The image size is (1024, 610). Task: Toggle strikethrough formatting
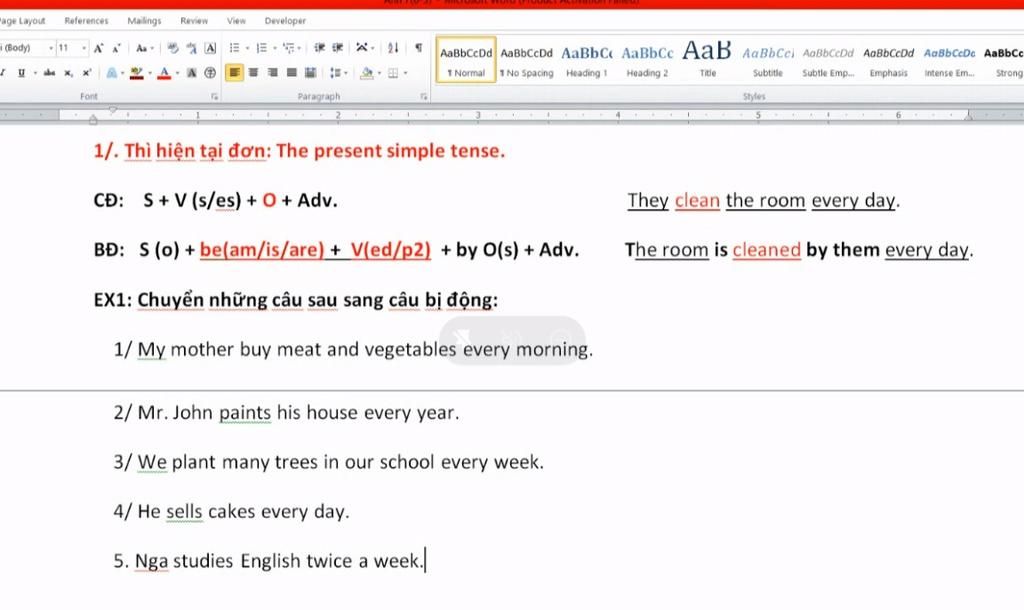[x=49, y=73]
